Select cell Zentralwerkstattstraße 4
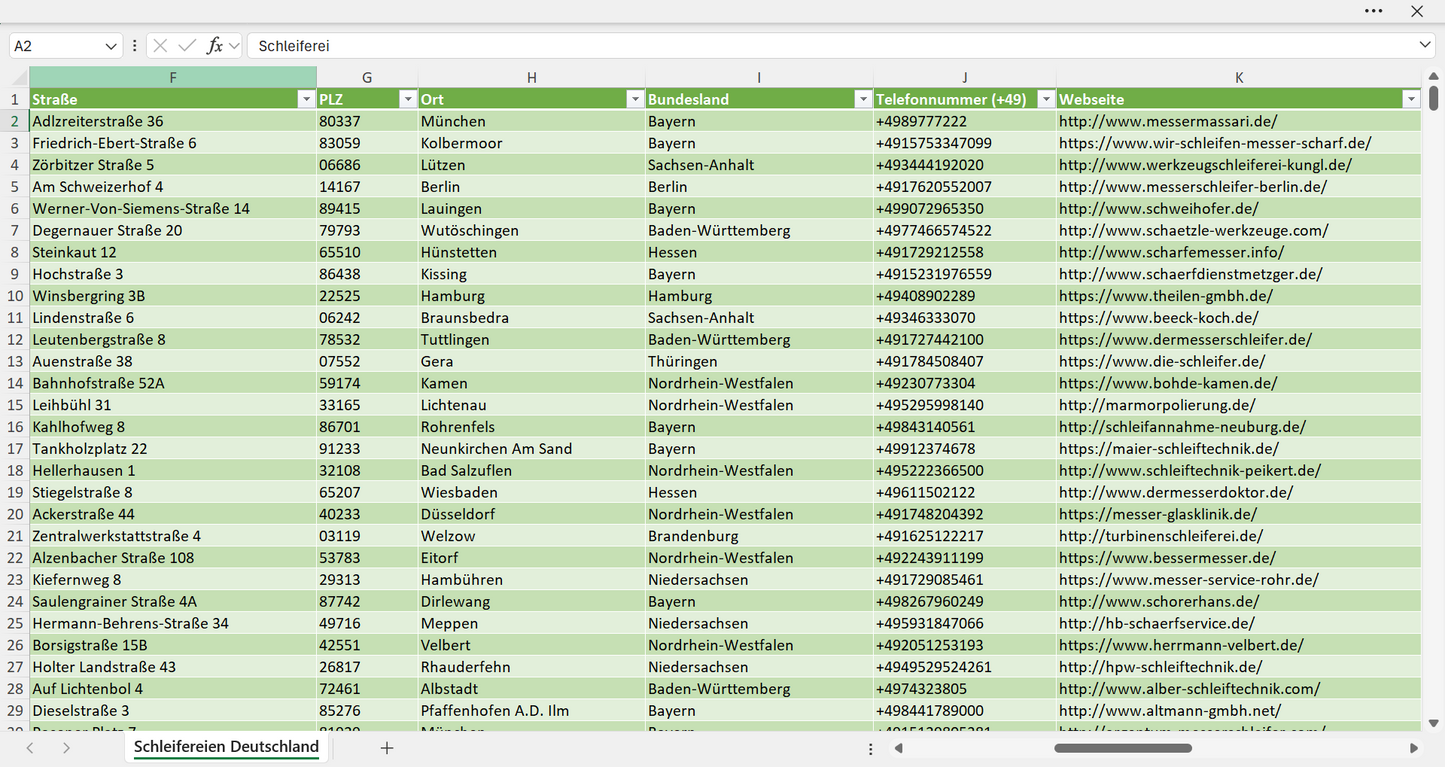 point(173,536)
